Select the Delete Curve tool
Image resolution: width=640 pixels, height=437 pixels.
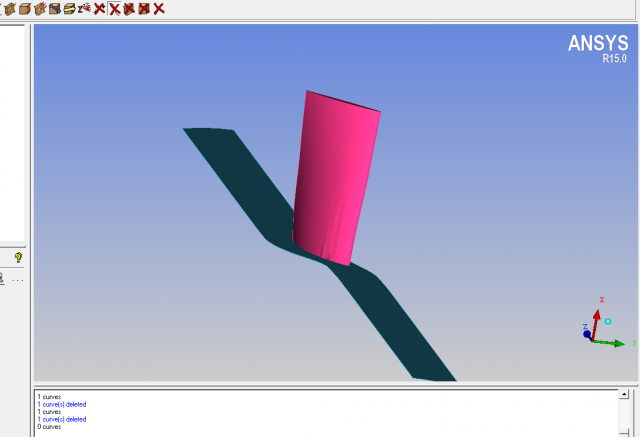tap(115, 8)
